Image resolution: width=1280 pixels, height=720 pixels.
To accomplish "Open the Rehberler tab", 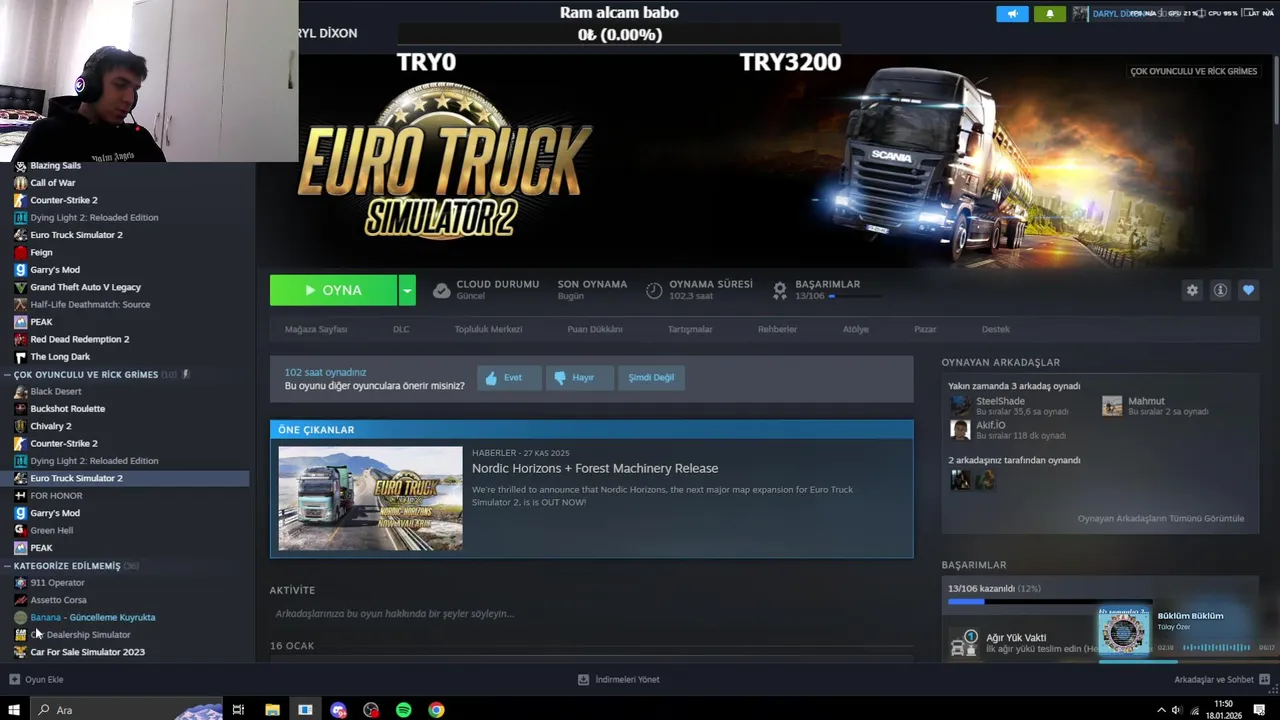I will [x=777, y=329].
